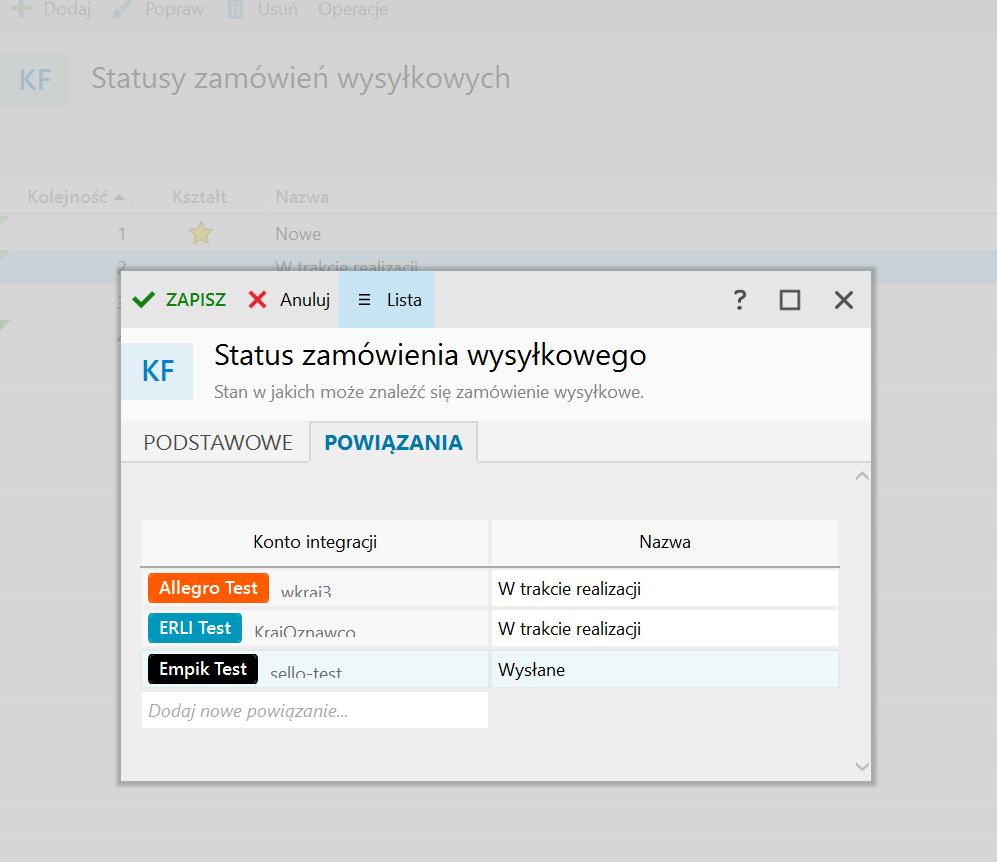Open ERLI row's W trakcie realizacji cell

tap(664, 629)
